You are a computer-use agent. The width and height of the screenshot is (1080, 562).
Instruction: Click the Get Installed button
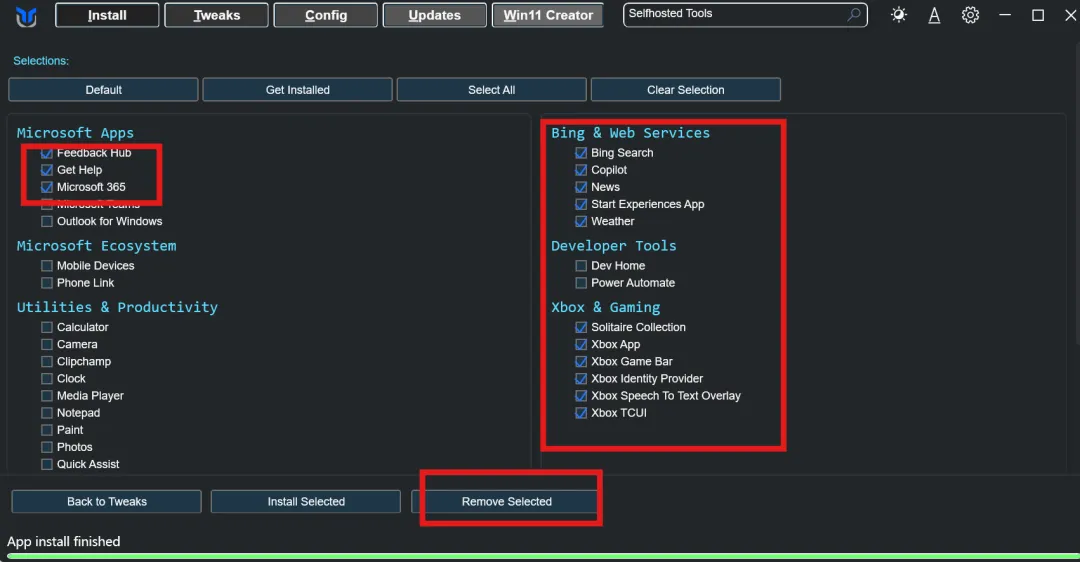[x=298, y=90]
